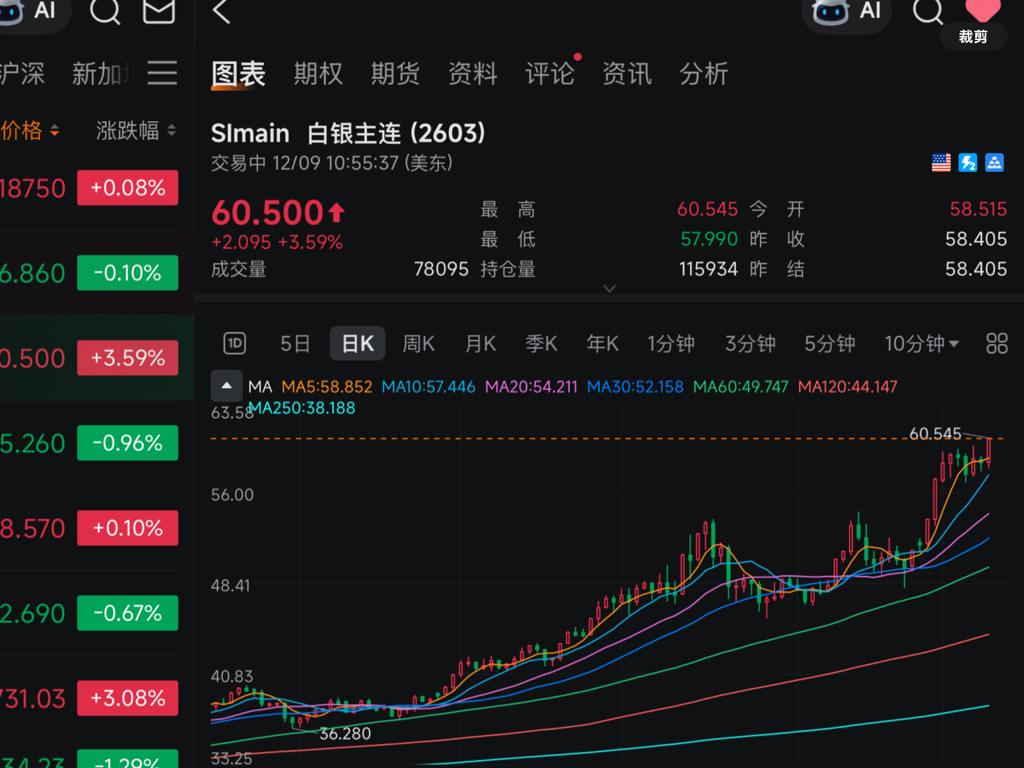Viewport: 1024px width, 768px height.
Task: Open the hamburger menu in left panel
Action: [x=162, y=72]
